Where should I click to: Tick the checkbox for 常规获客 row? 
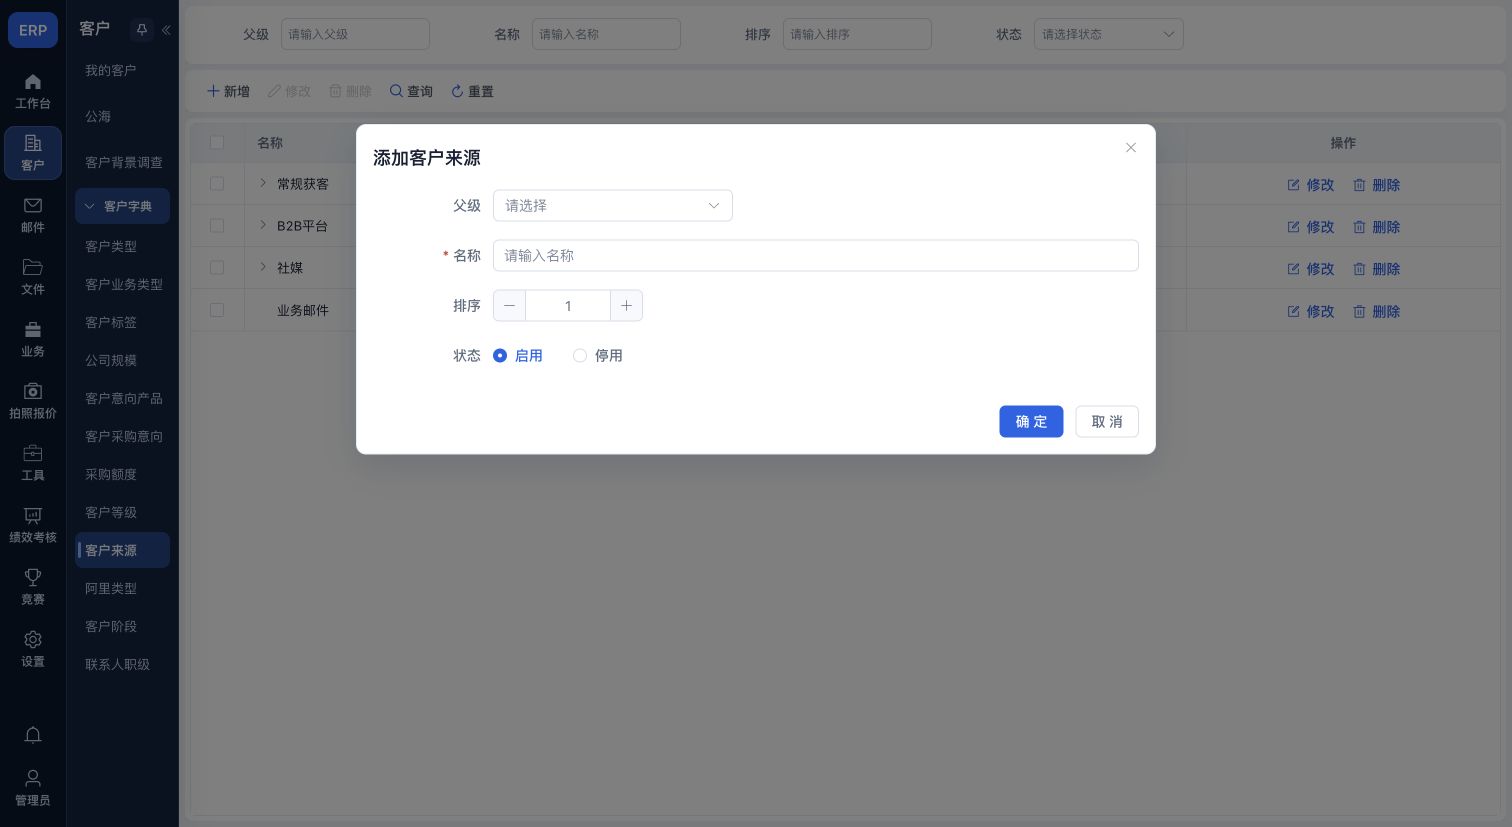pos(217,184)
